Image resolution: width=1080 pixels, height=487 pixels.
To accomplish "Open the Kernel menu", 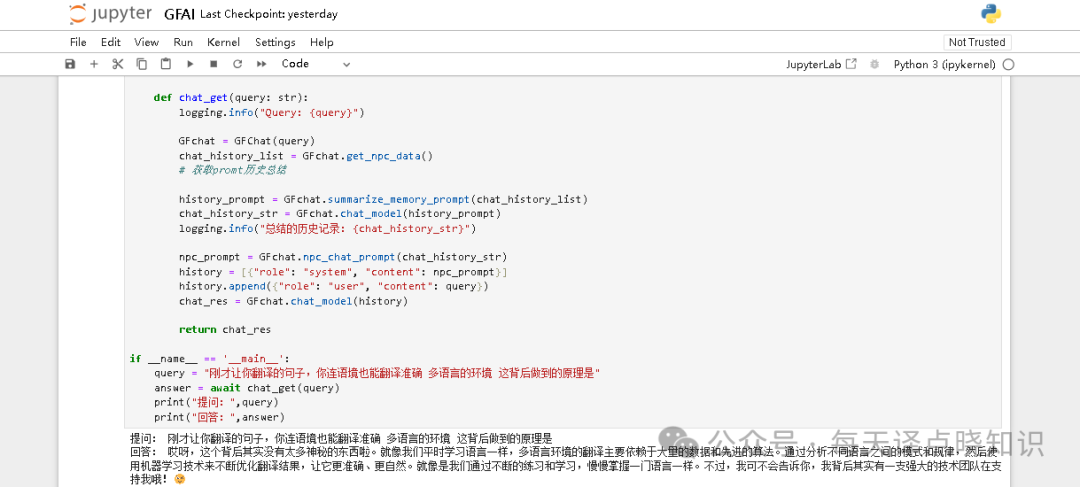I will pyautogui.click(x=223, y=42).
